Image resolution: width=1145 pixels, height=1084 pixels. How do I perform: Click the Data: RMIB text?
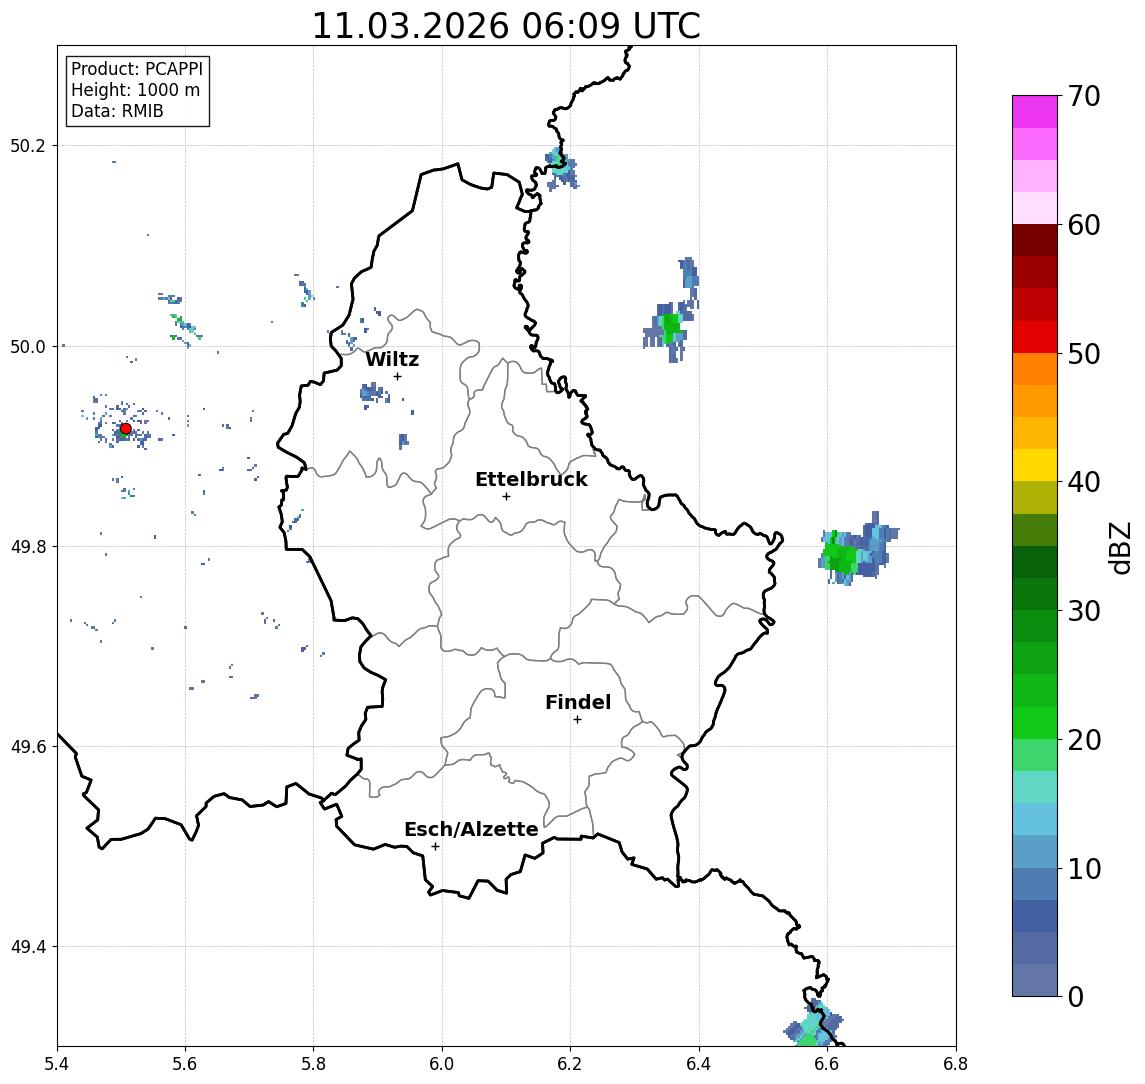[117, 112]
